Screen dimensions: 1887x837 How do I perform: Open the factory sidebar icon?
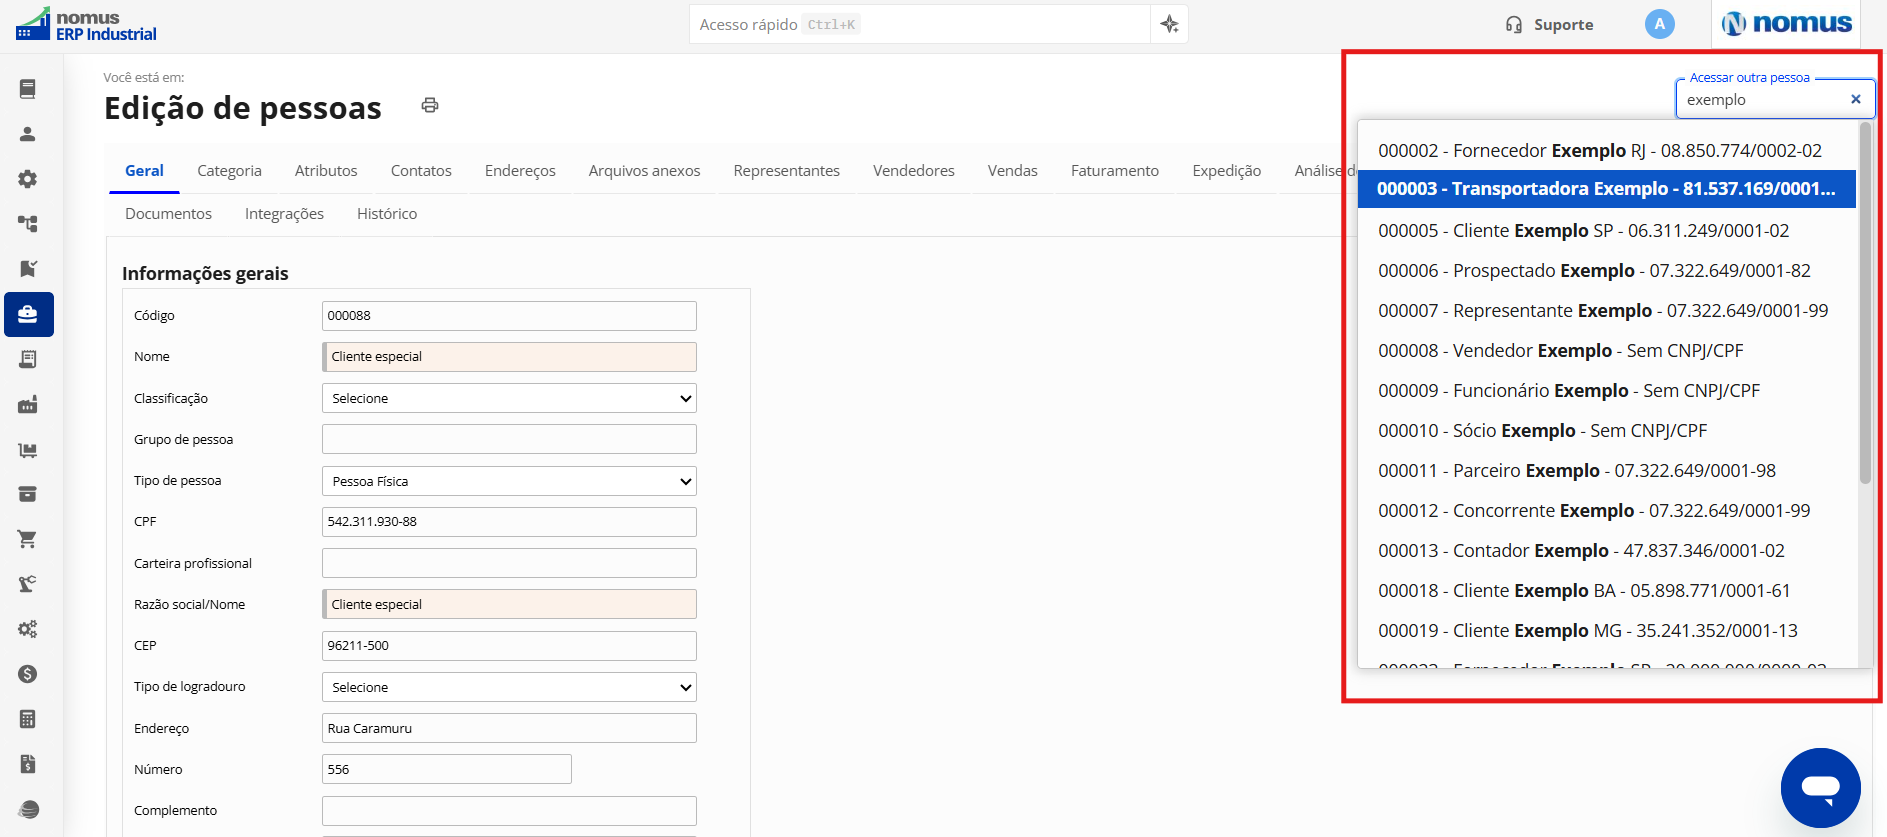[28, 404]
